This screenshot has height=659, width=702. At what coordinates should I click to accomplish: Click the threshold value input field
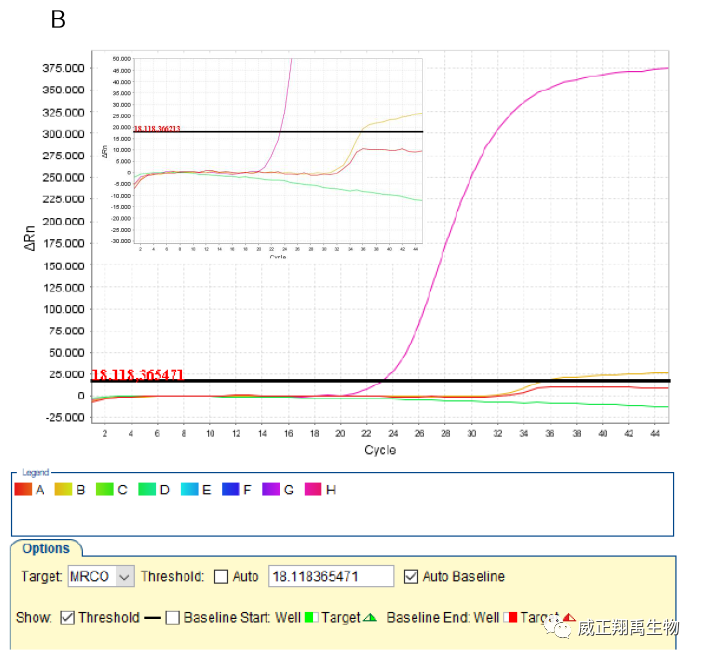point(330,577)
